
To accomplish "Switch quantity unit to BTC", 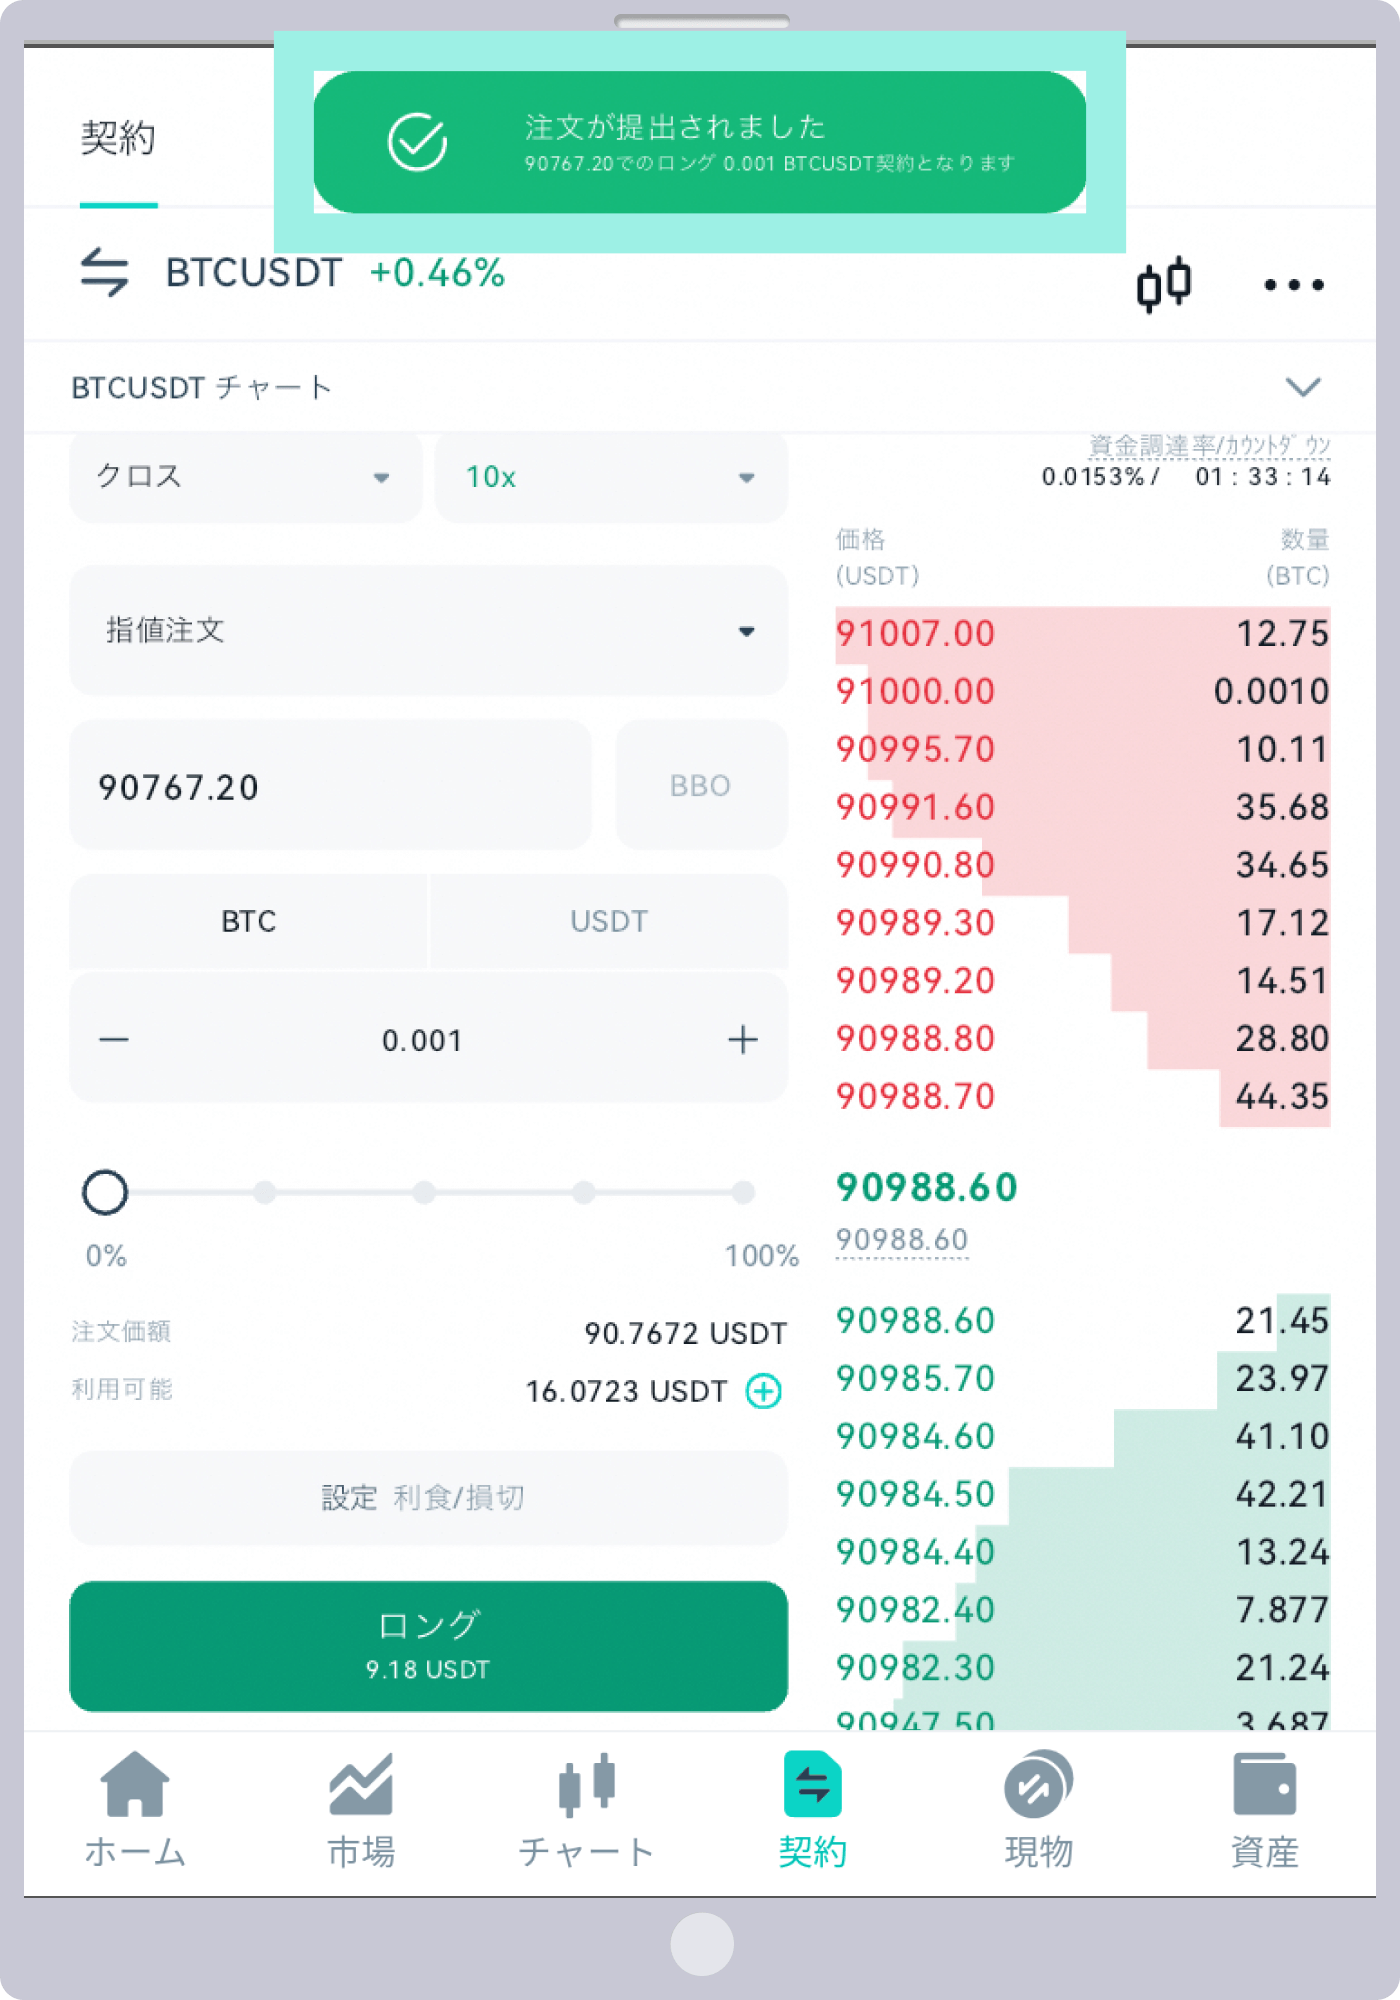I will (249, 921).
